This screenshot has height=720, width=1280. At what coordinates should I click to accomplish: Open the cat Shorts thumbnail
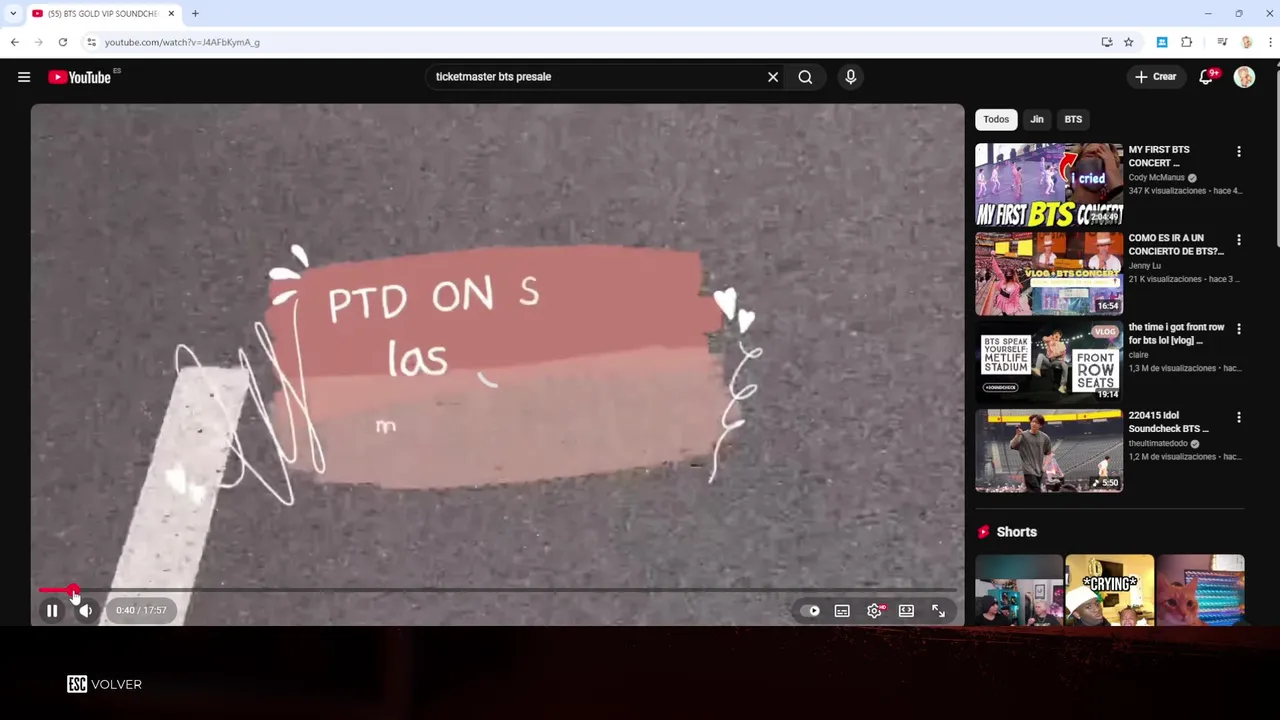[1200, 590]
